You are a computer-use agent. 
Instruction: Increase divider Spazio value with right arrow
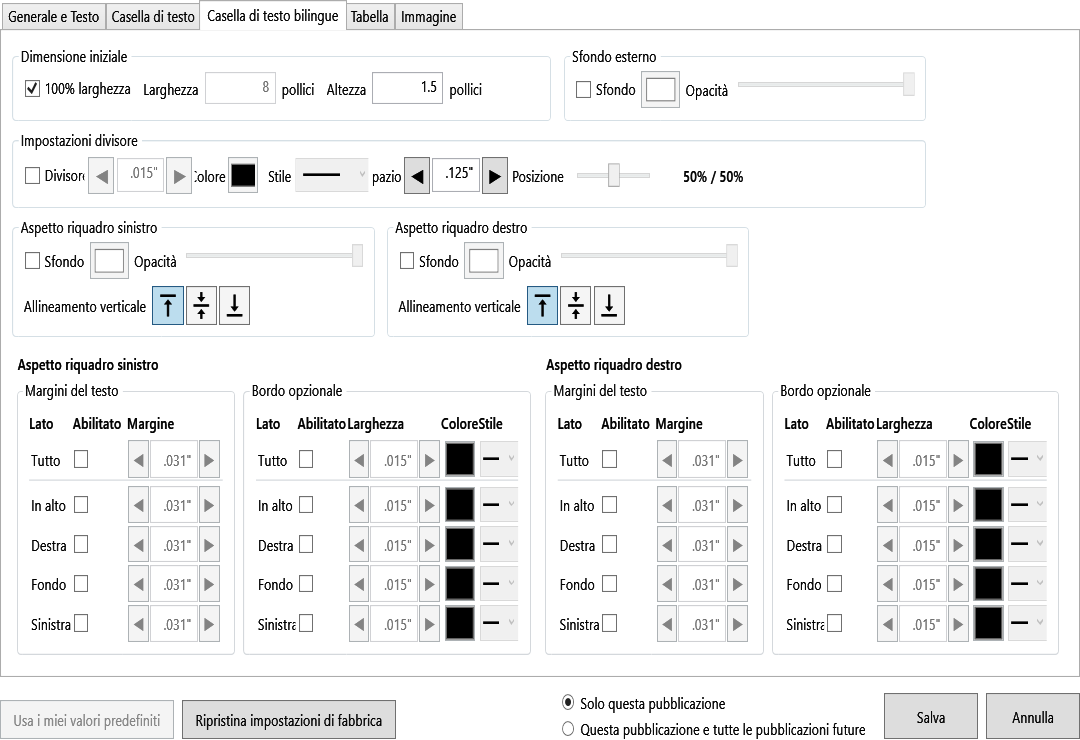495,176
